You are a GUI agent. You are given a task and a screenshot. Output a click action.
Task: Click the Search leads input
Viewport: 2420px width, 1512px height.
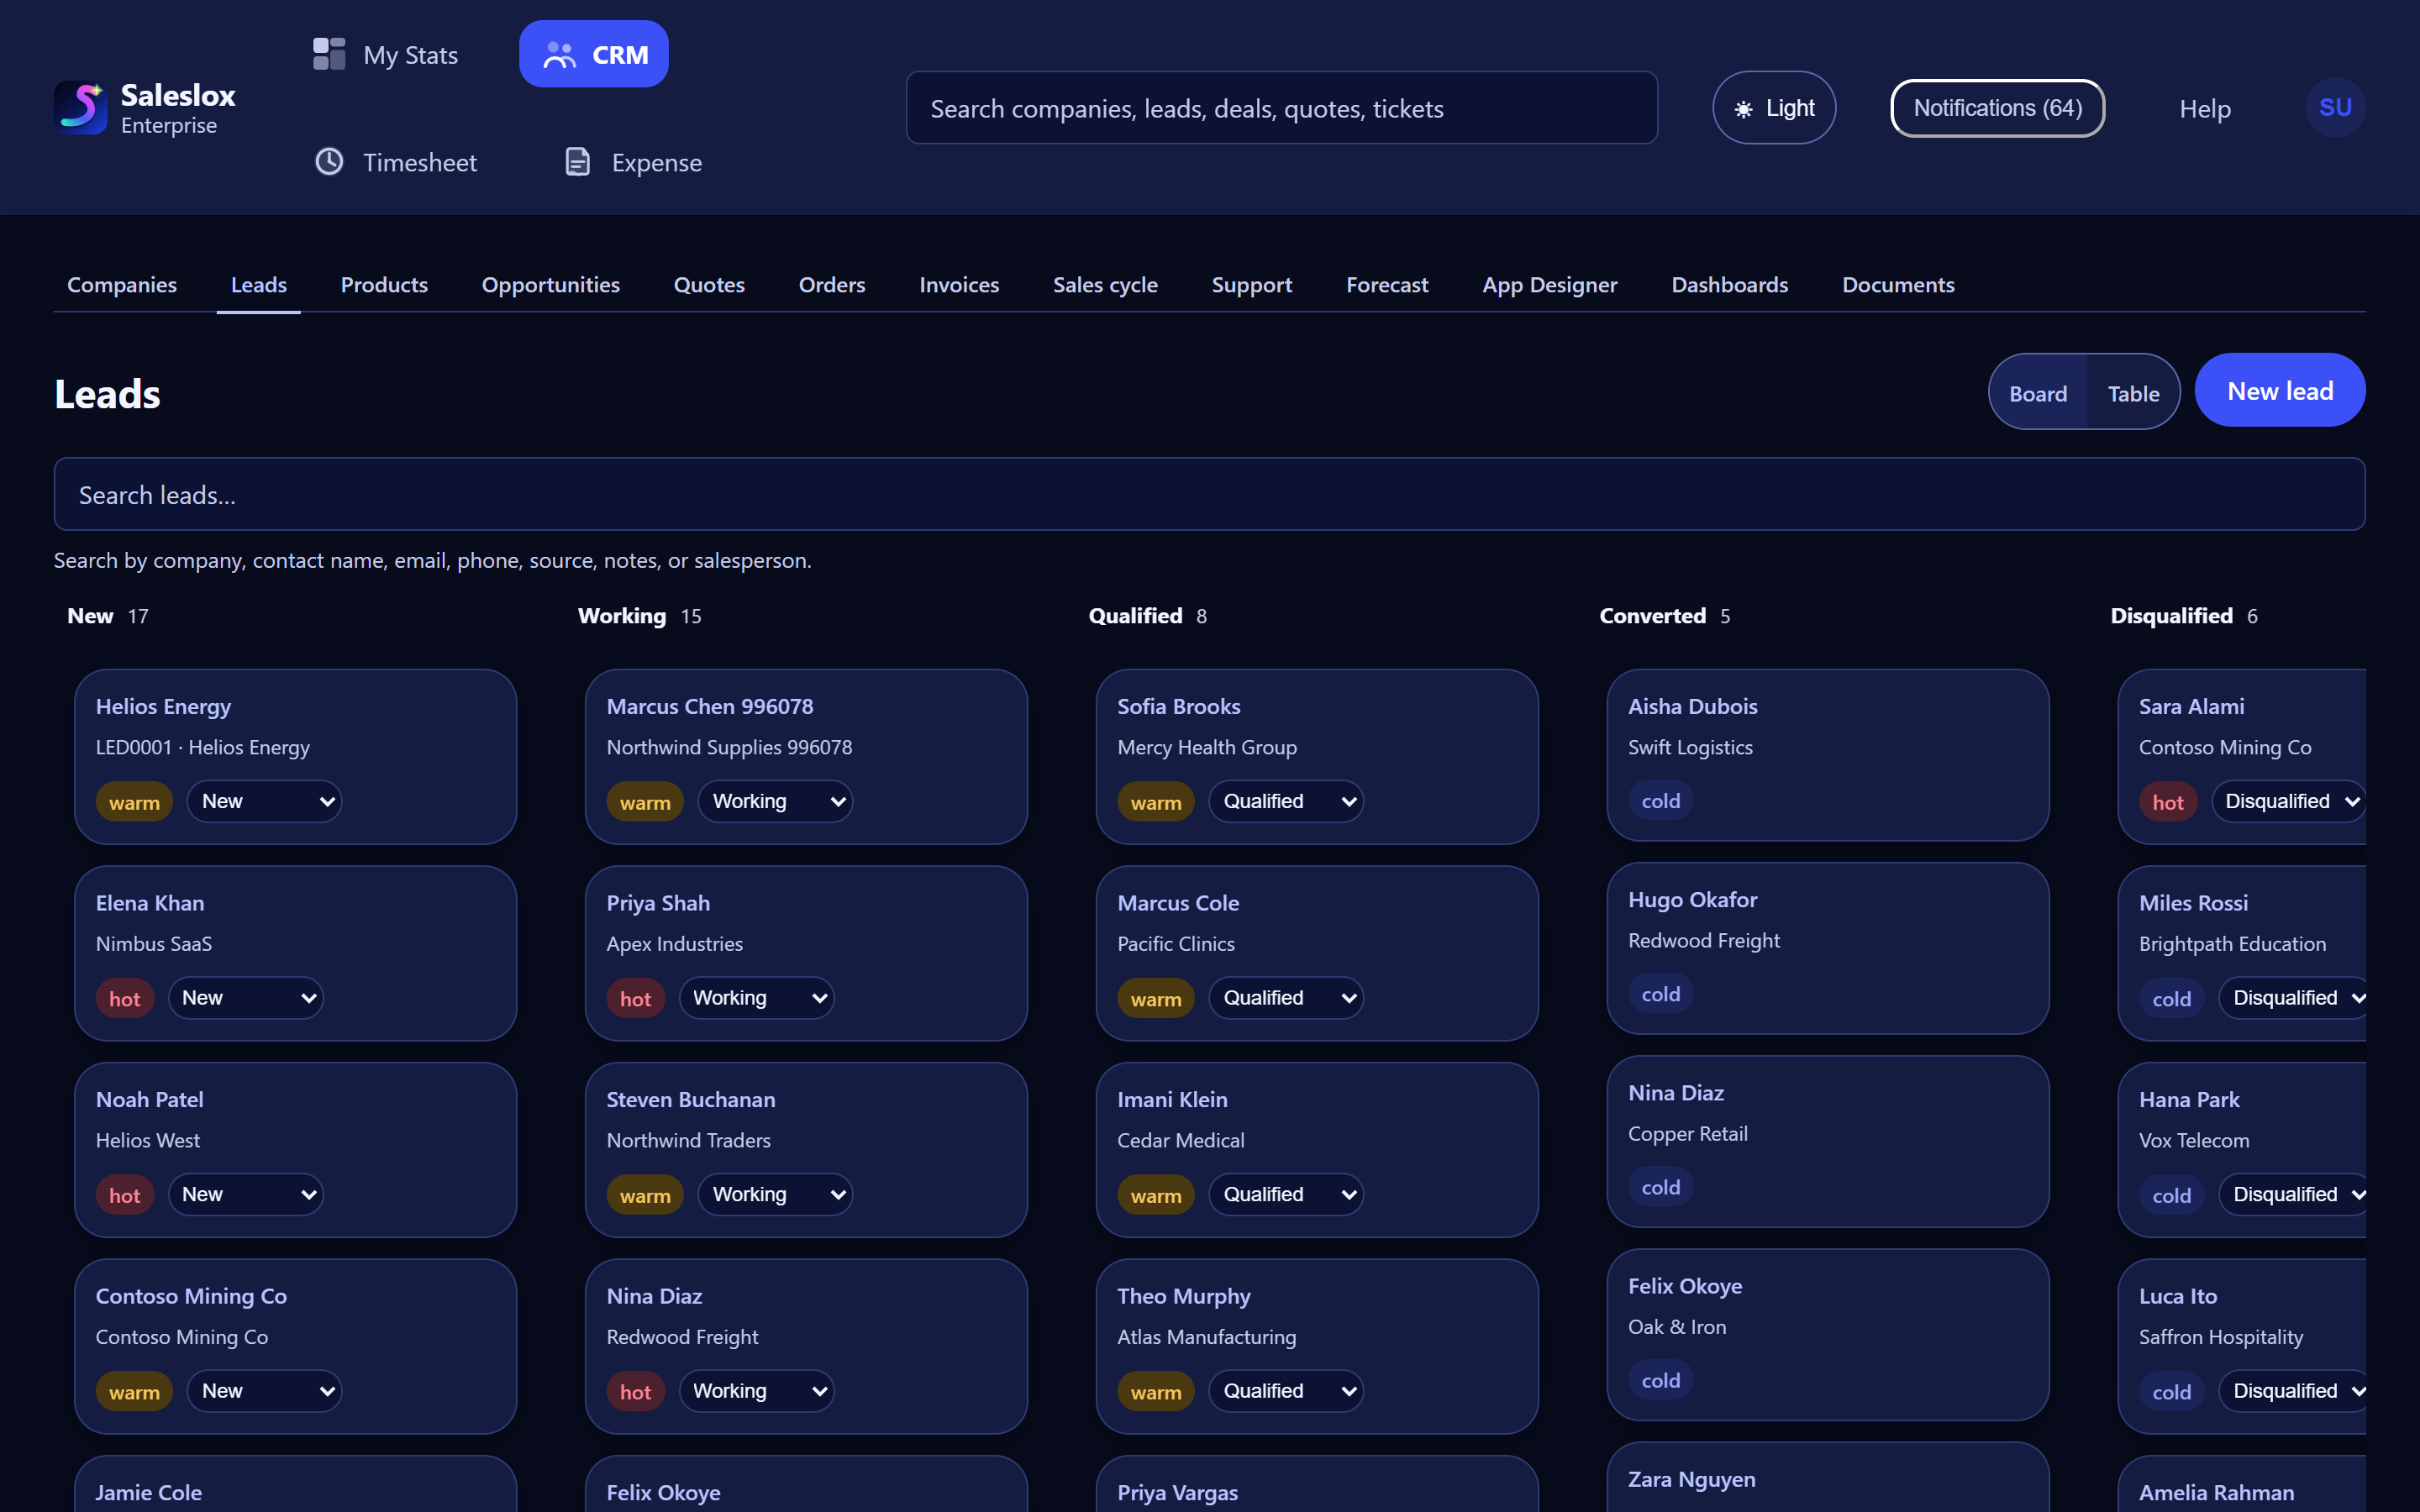pos(1210,494)
